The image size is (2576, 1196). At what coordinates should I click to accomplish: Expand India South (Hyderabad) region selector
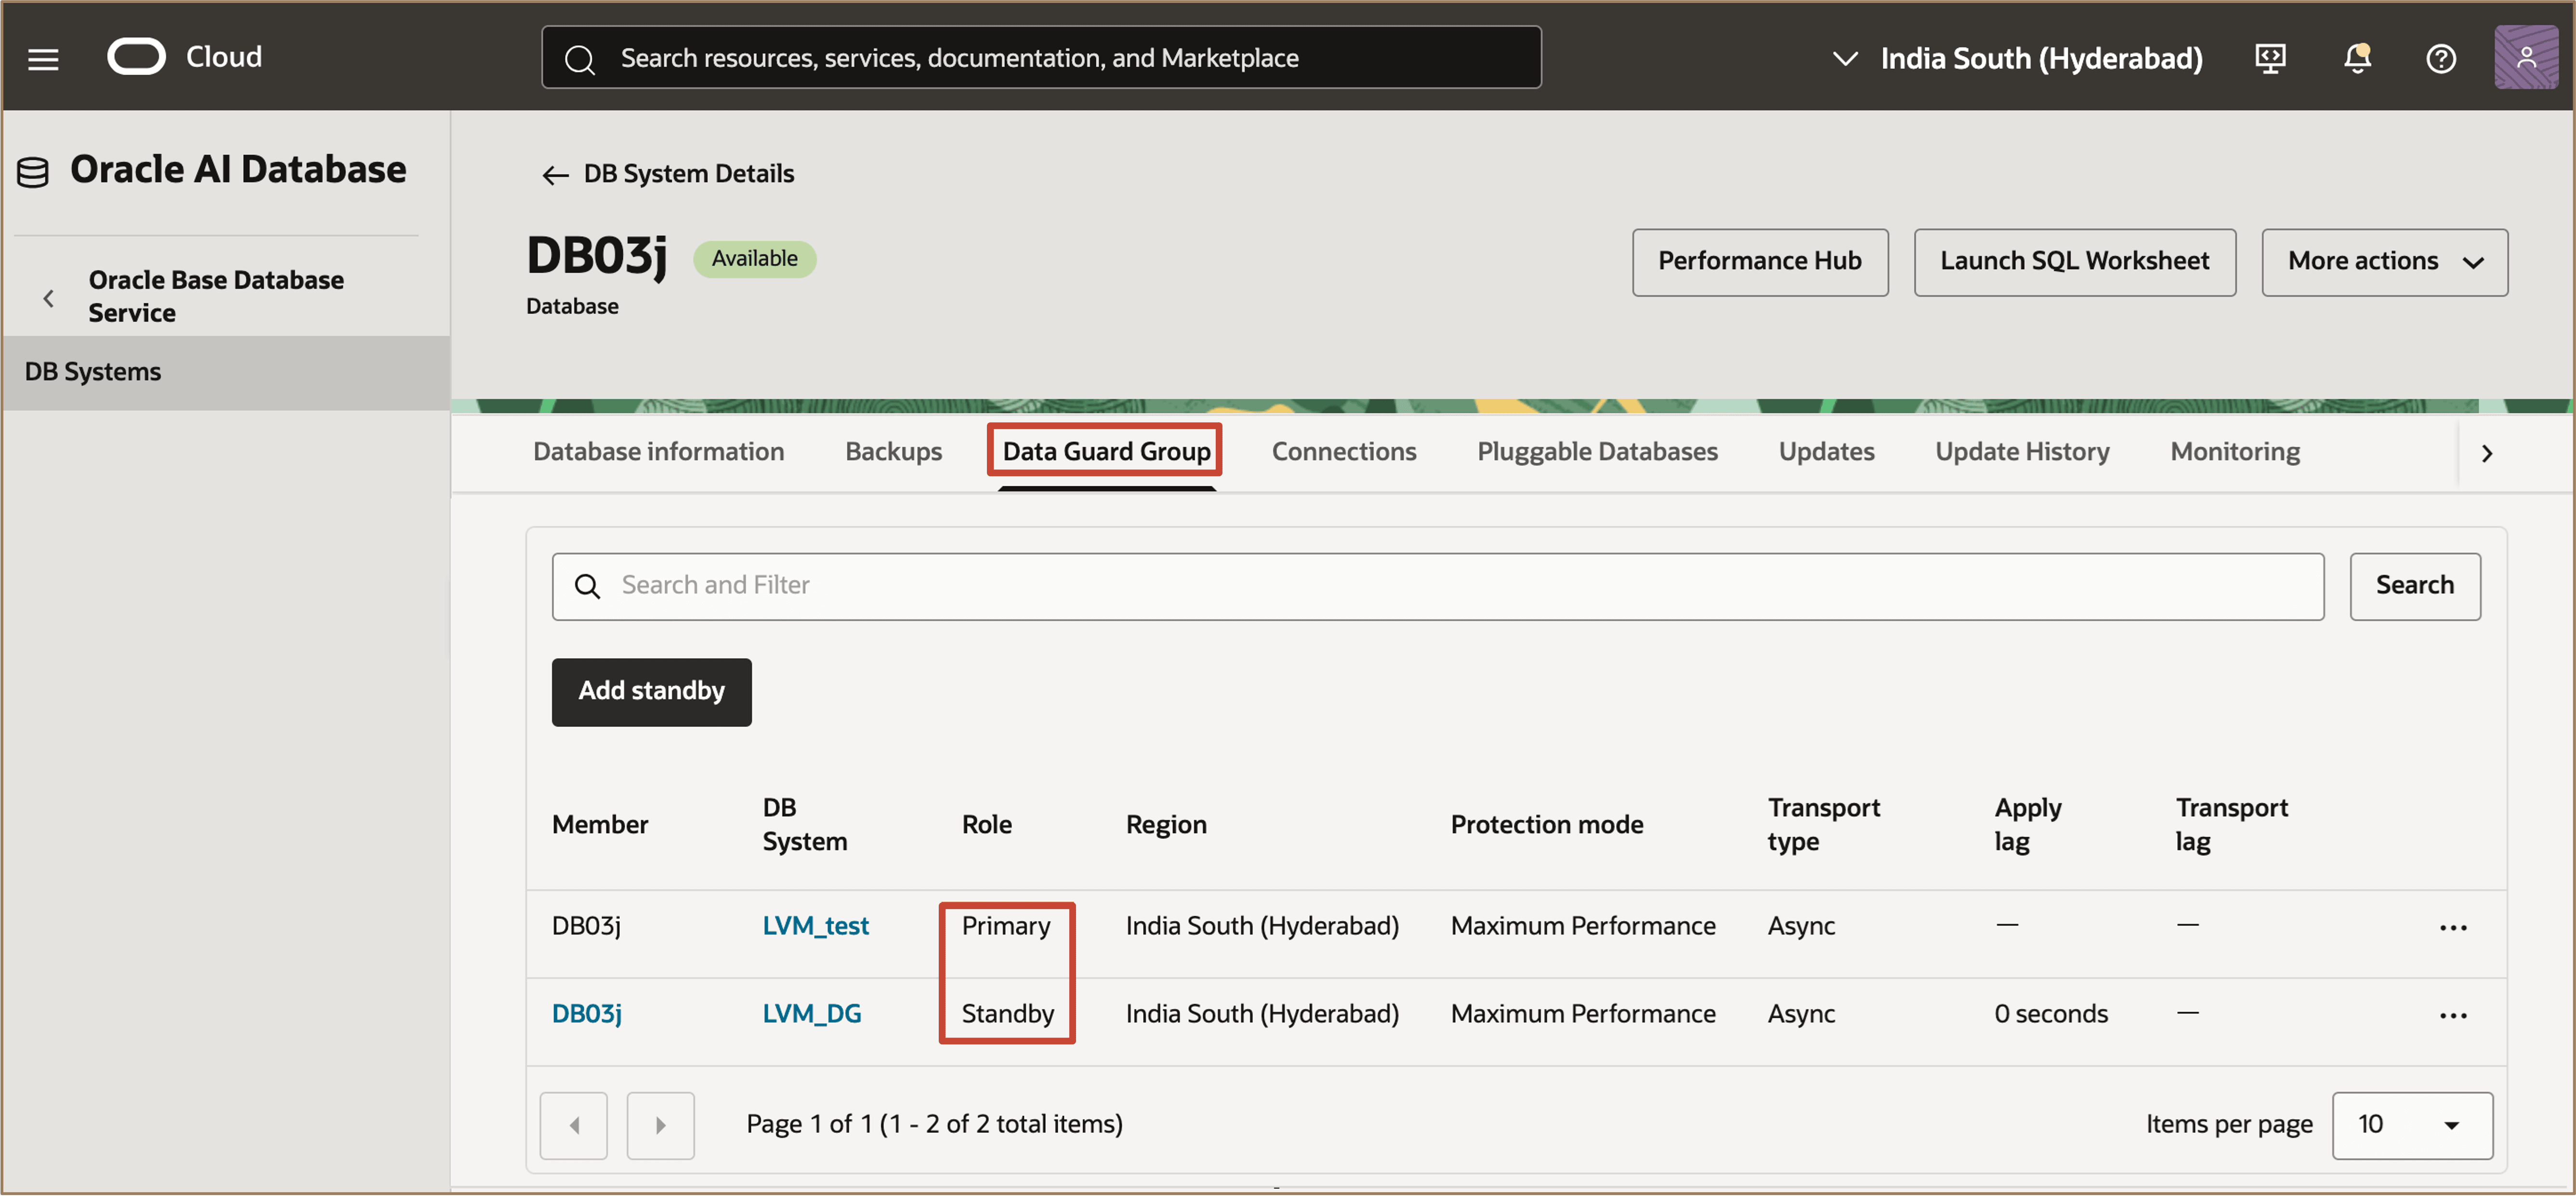(x=2016, y=58)
